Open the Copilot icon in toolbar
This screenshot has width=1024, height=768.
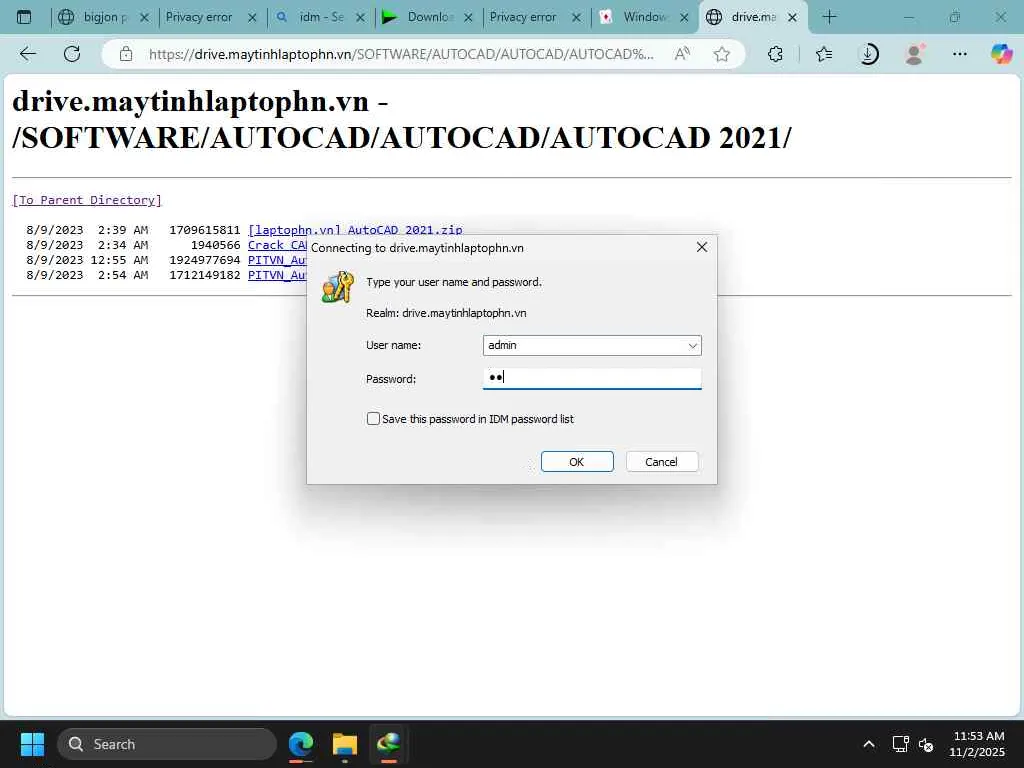coord(1001,54)
